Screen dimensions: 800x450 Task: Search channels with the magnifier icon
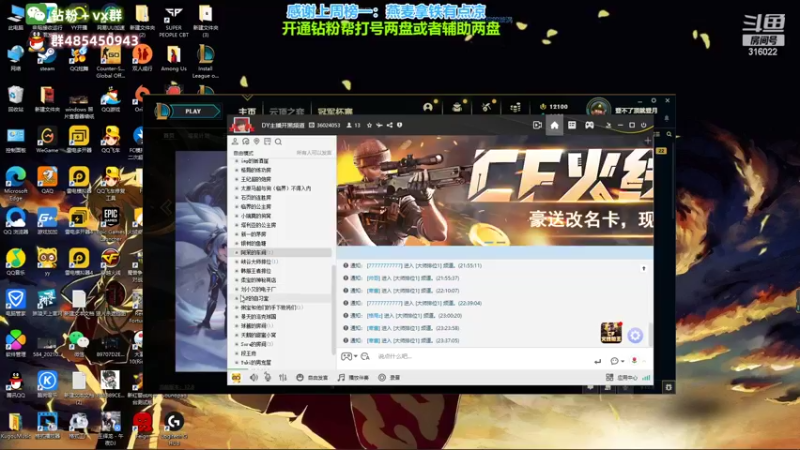[279, 141]
